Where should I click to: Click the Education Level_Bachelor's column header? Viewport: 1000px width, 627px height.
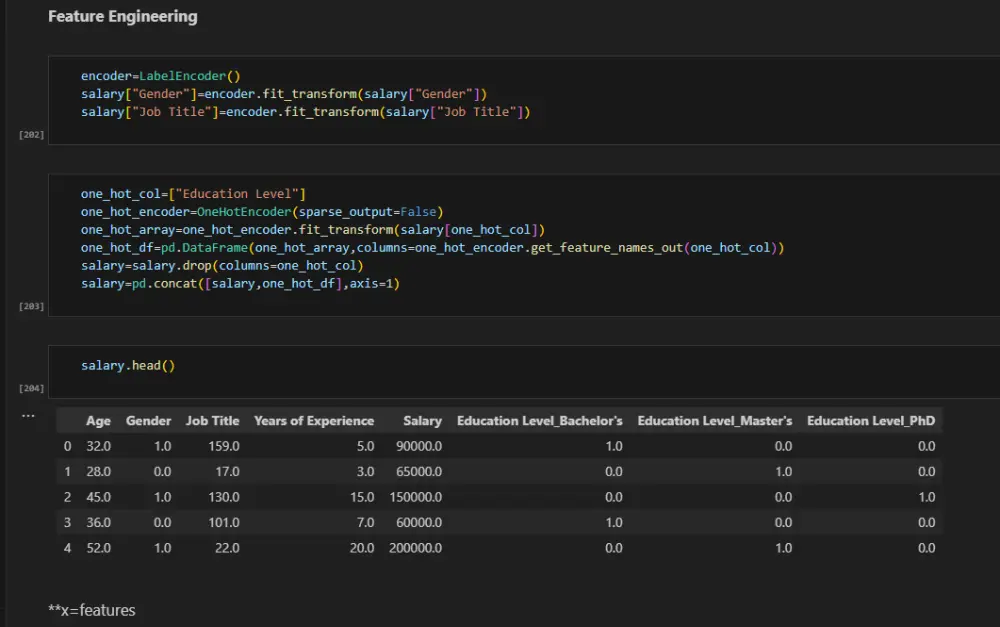tap(540, 421)
